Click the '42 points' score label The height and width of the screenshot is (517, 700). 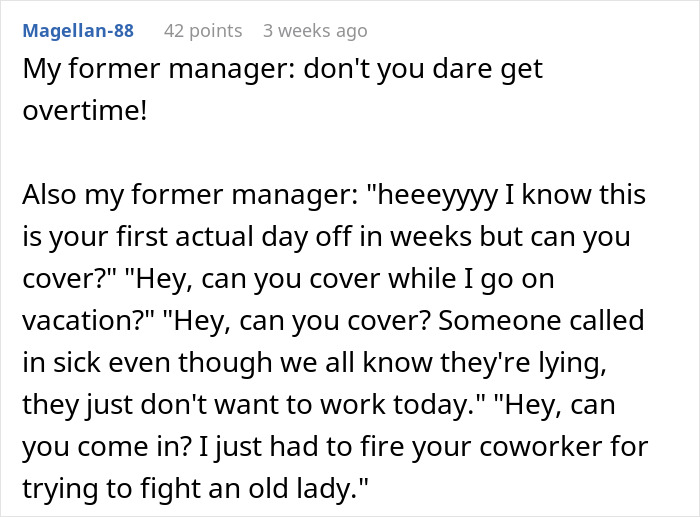[x=203, y=31]
